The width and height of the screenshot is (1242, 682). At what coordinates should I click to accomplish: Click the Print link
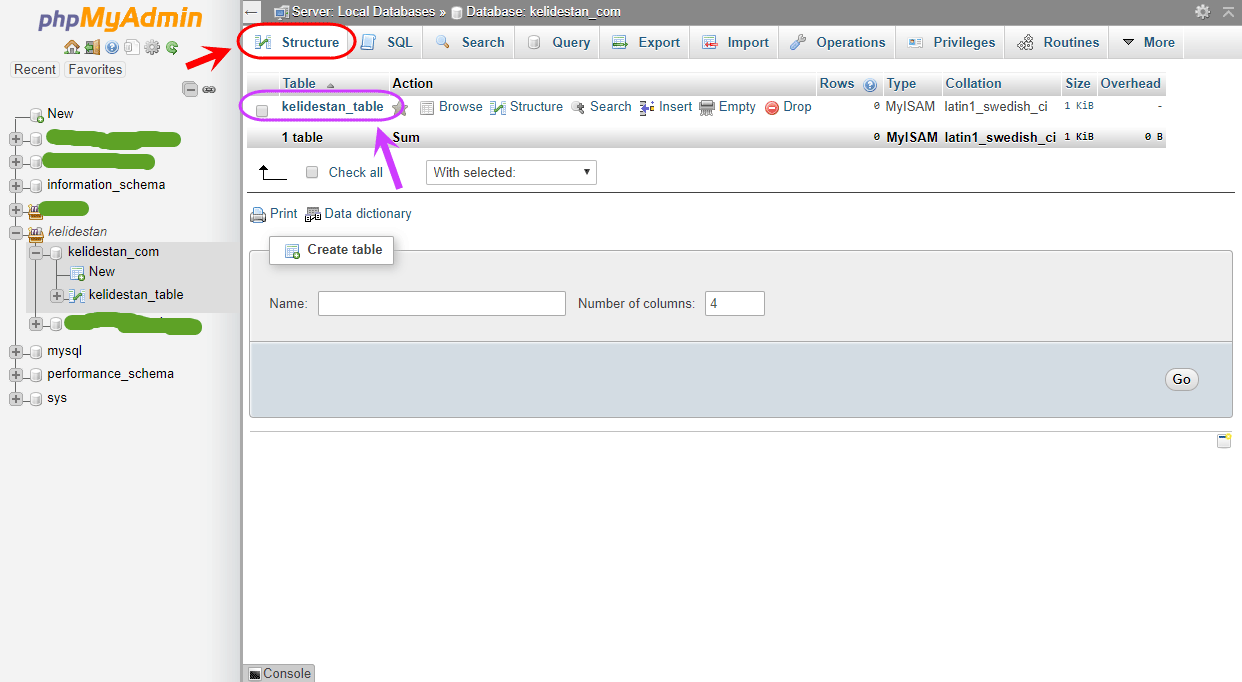click(274, 213)
